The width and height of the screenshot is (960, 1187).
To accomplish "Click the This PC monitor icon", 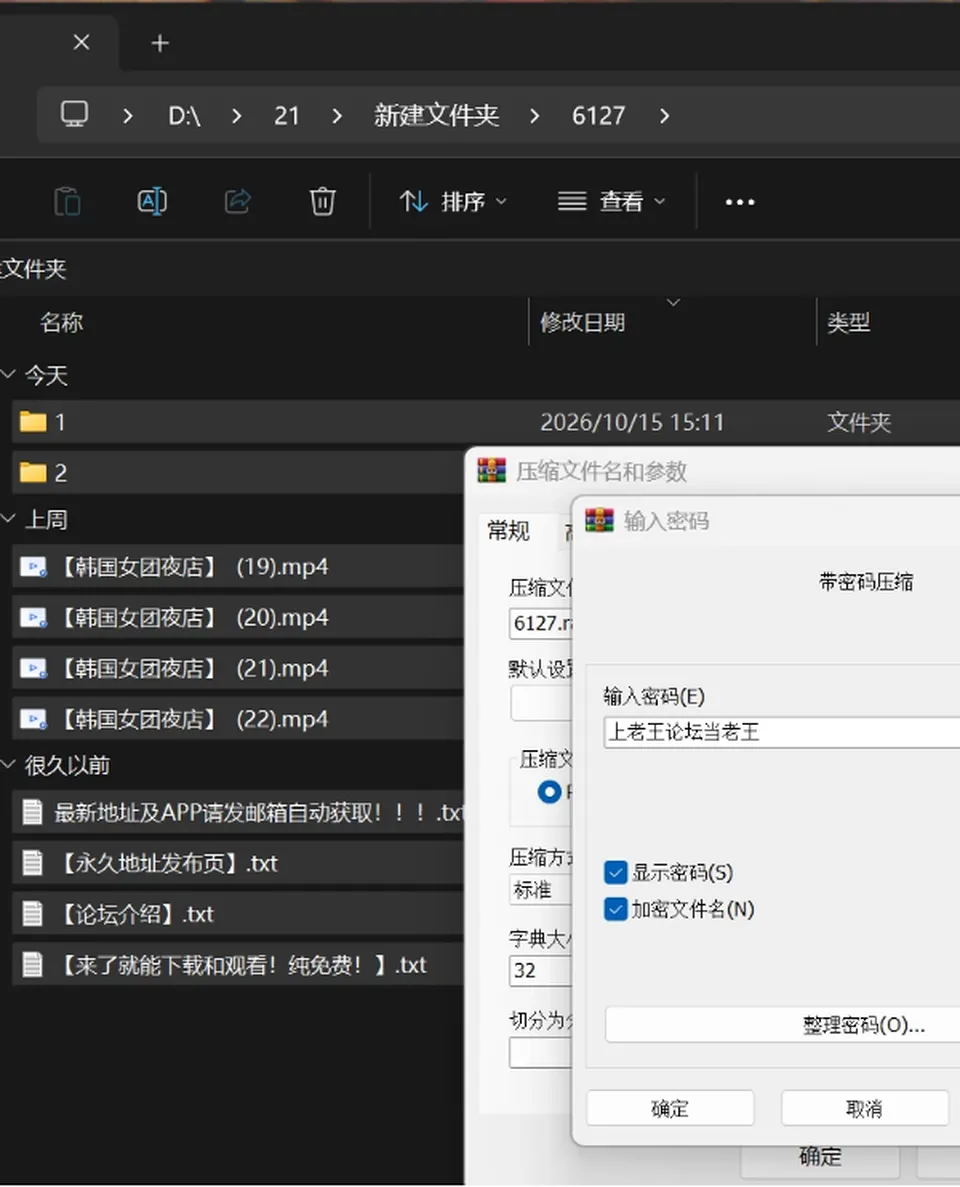I will point(74,114).
